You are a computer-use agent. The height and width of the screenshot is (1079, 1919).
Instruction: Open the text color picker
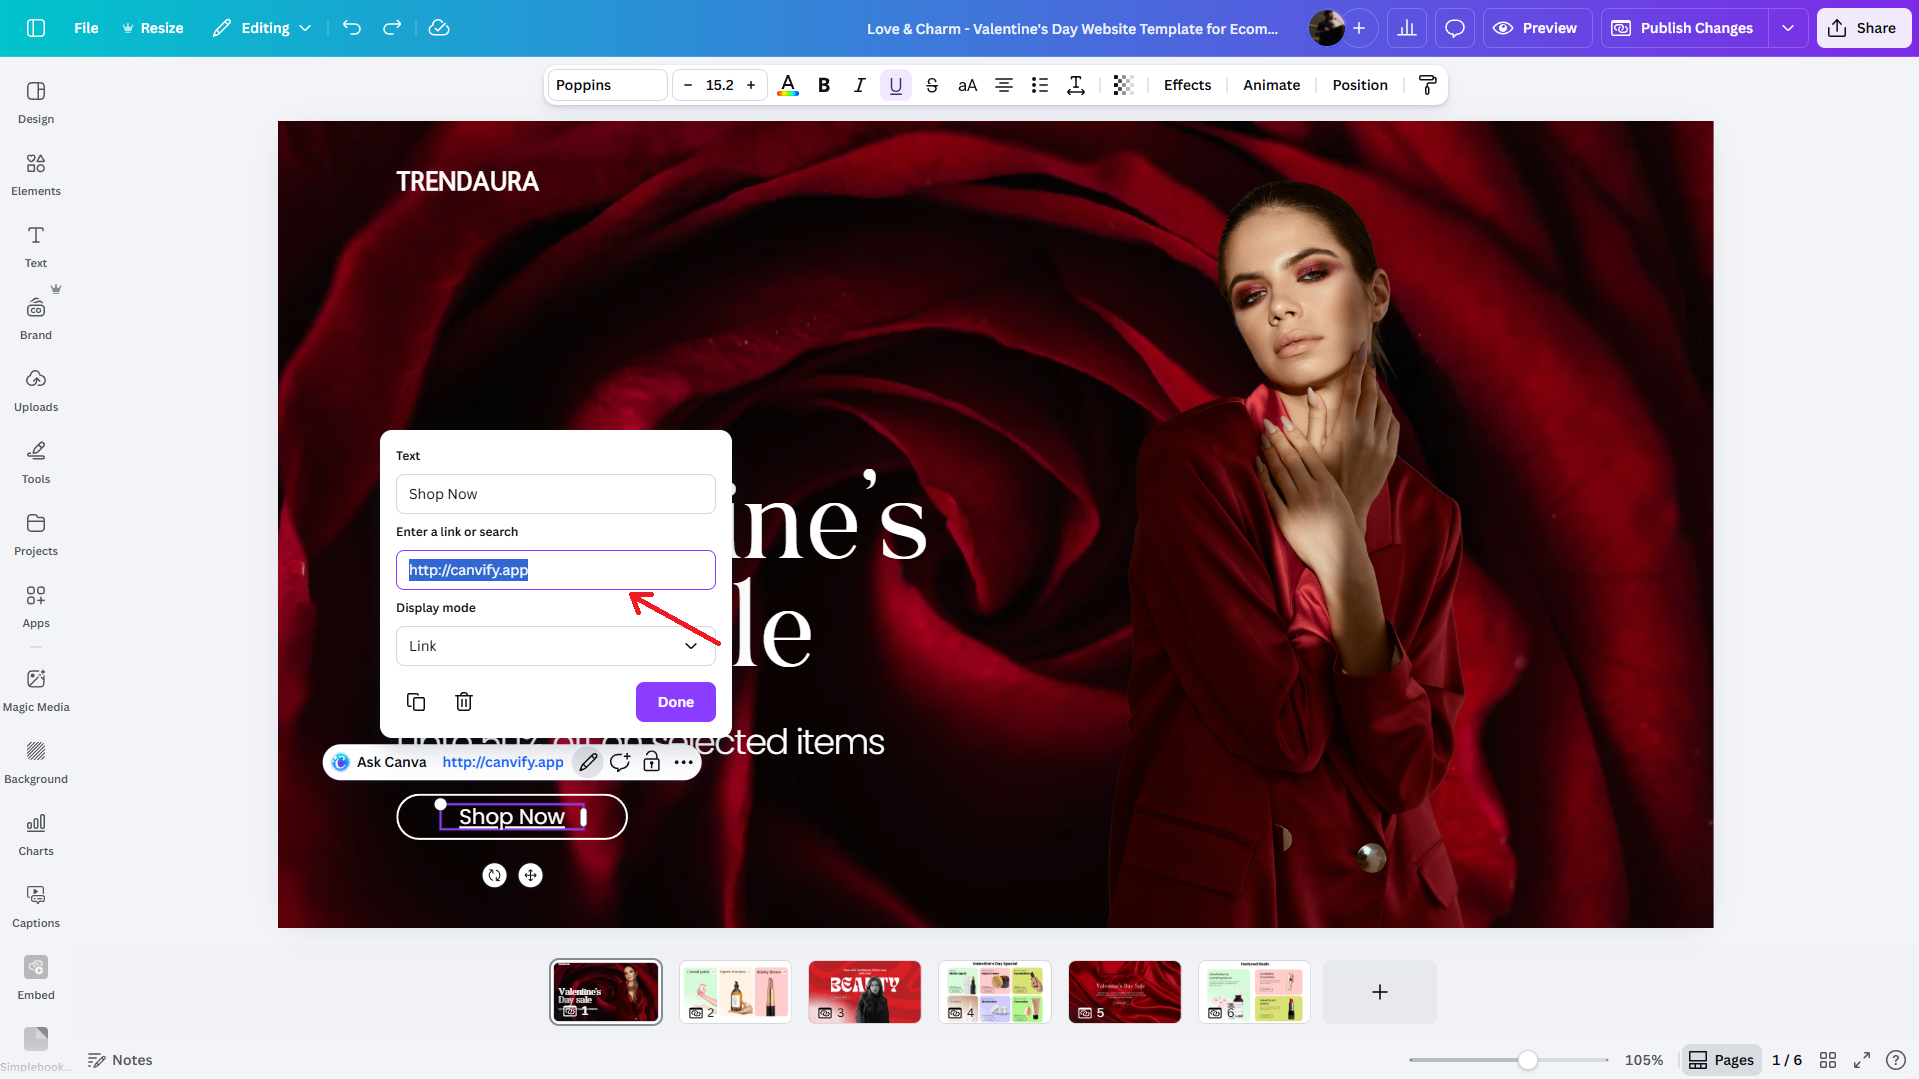tap(788, 85)
